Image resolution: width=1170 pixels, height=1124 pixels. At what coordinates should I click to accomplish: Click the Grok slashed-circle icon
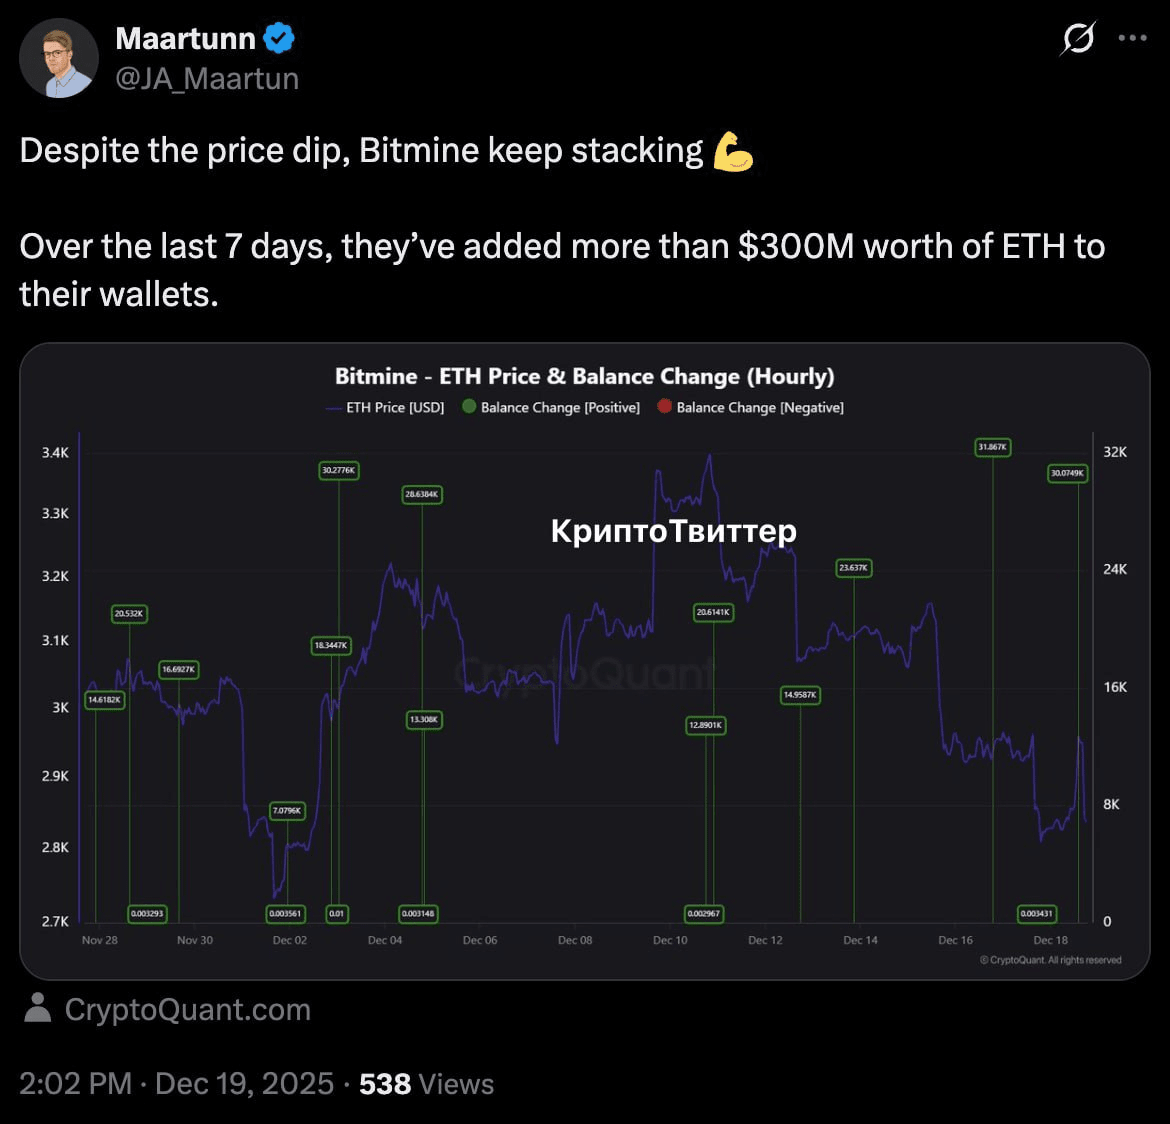pos(1078,38)
